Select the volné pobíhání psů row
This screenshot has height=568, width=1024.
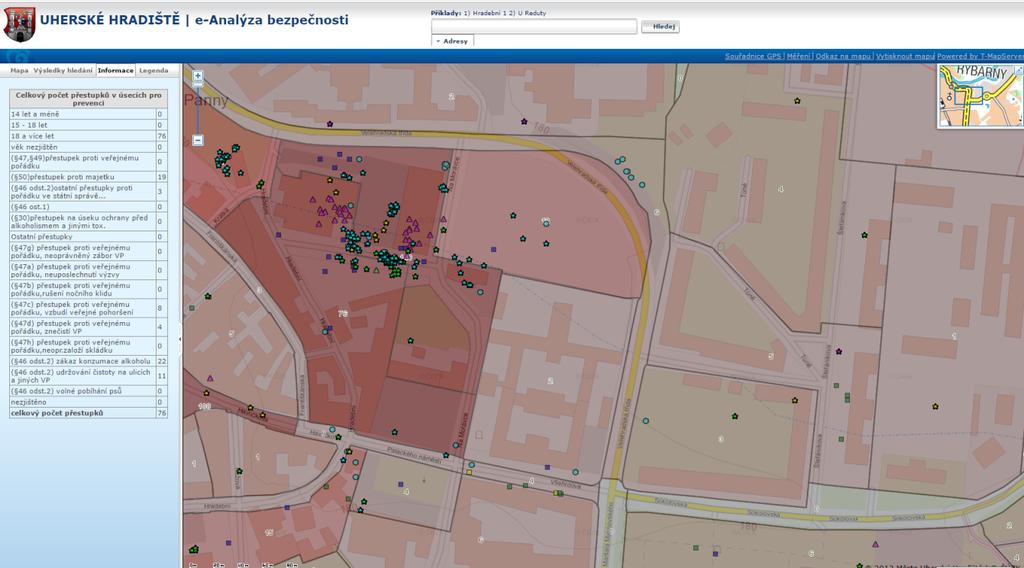coord(88,391)
